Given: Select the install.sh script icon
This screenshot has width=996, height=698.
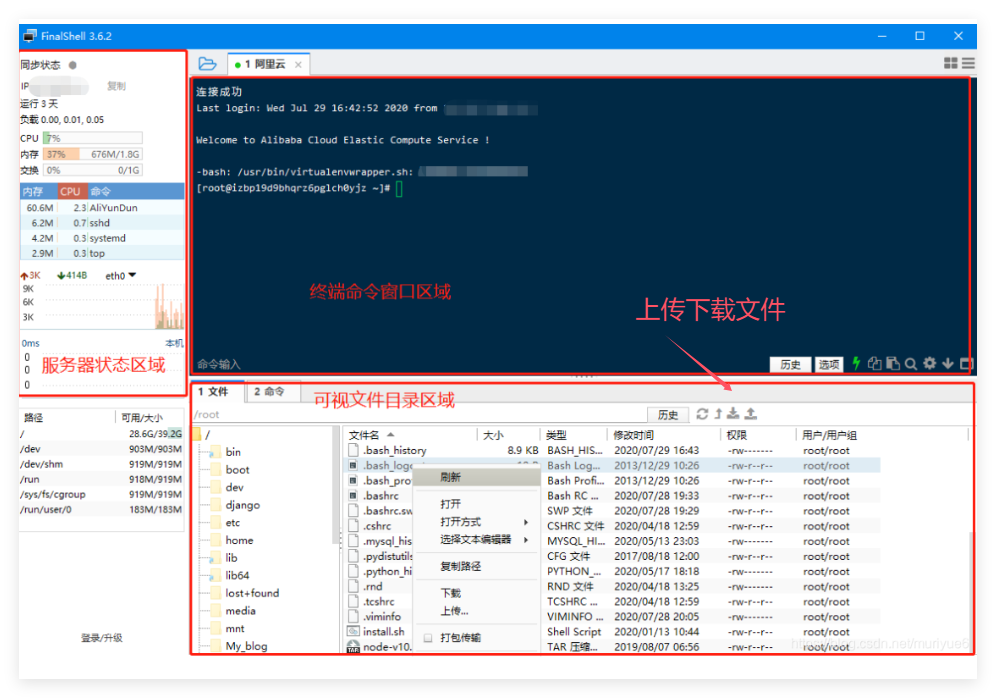Looking at the screenshot, I should (354, 631).
